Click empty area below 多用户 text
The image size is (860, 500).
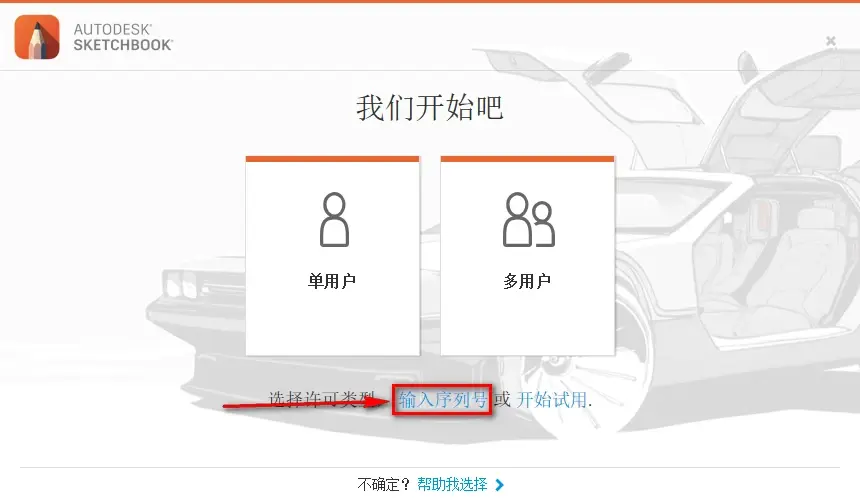tap(528, 323)
